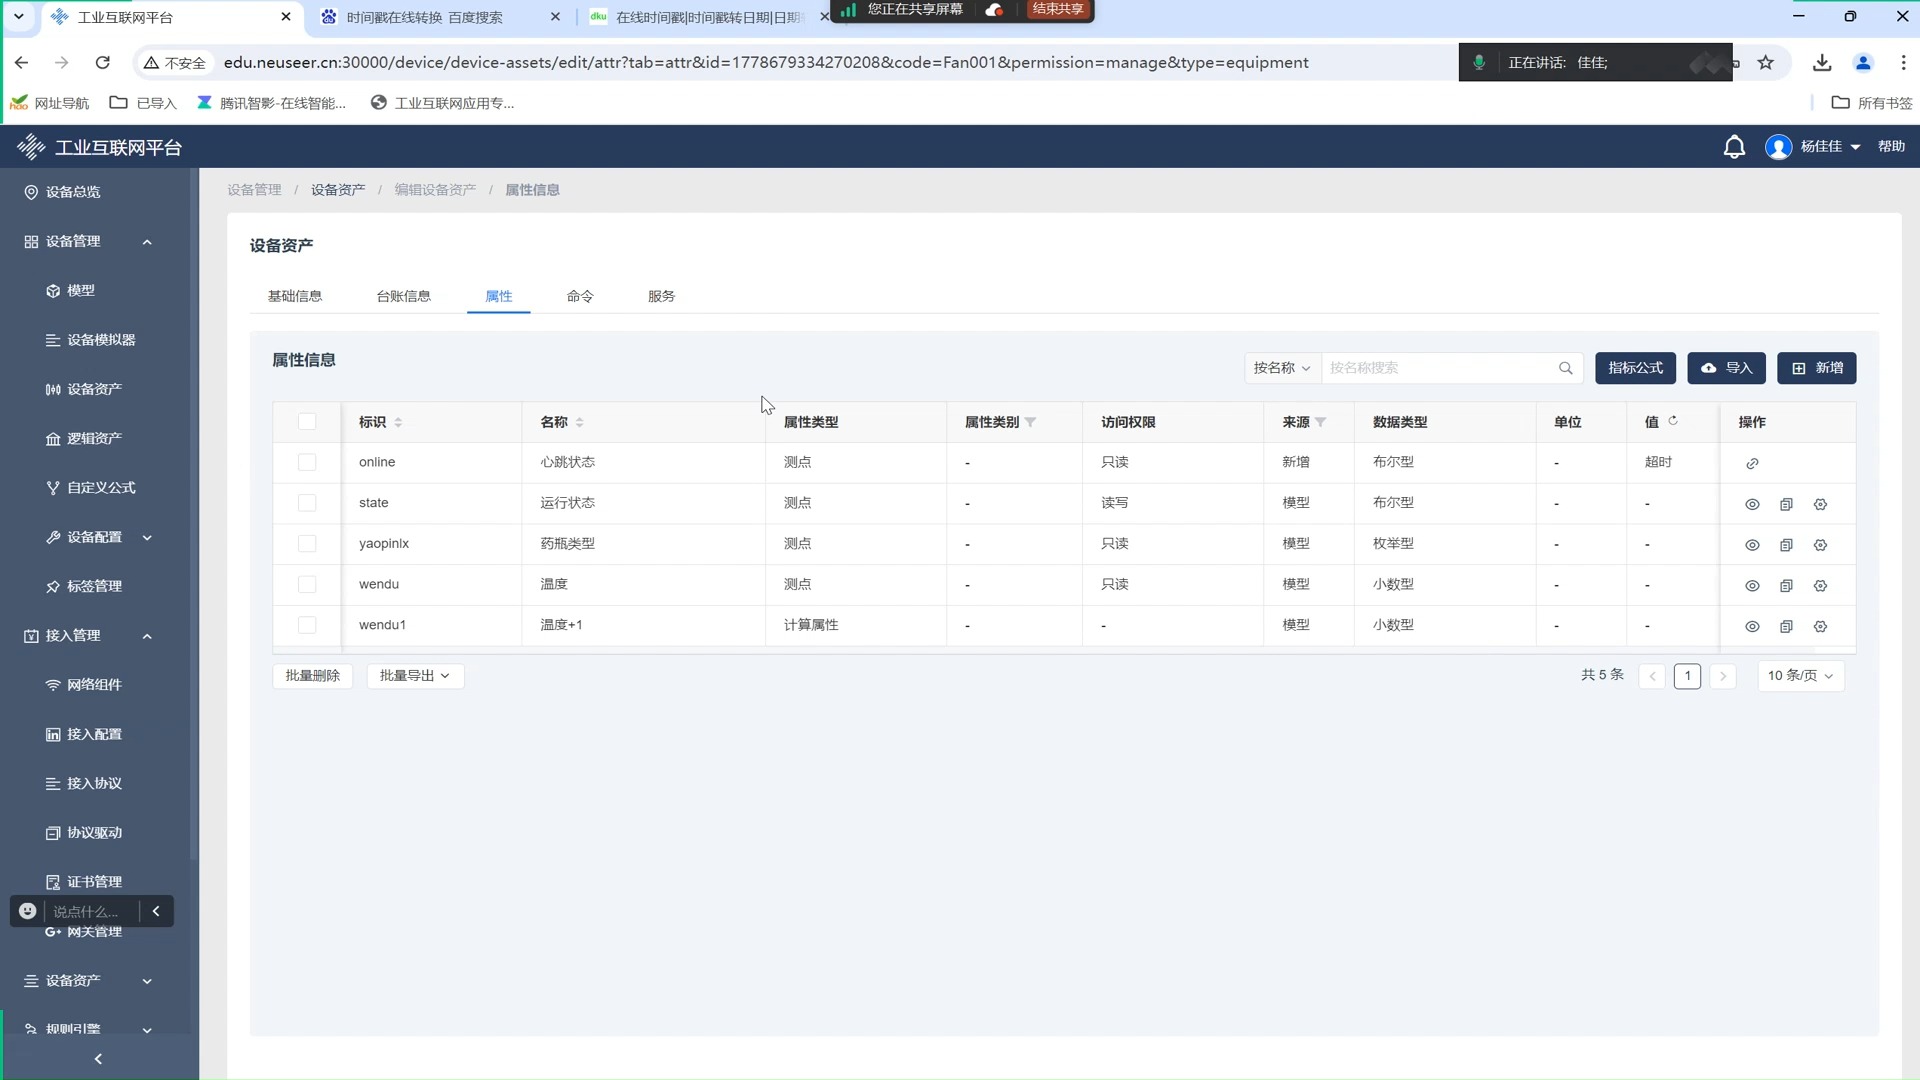Screen dimensions: 1920x1080
Task: Click the search magnifier icon
Action: 1565,368
